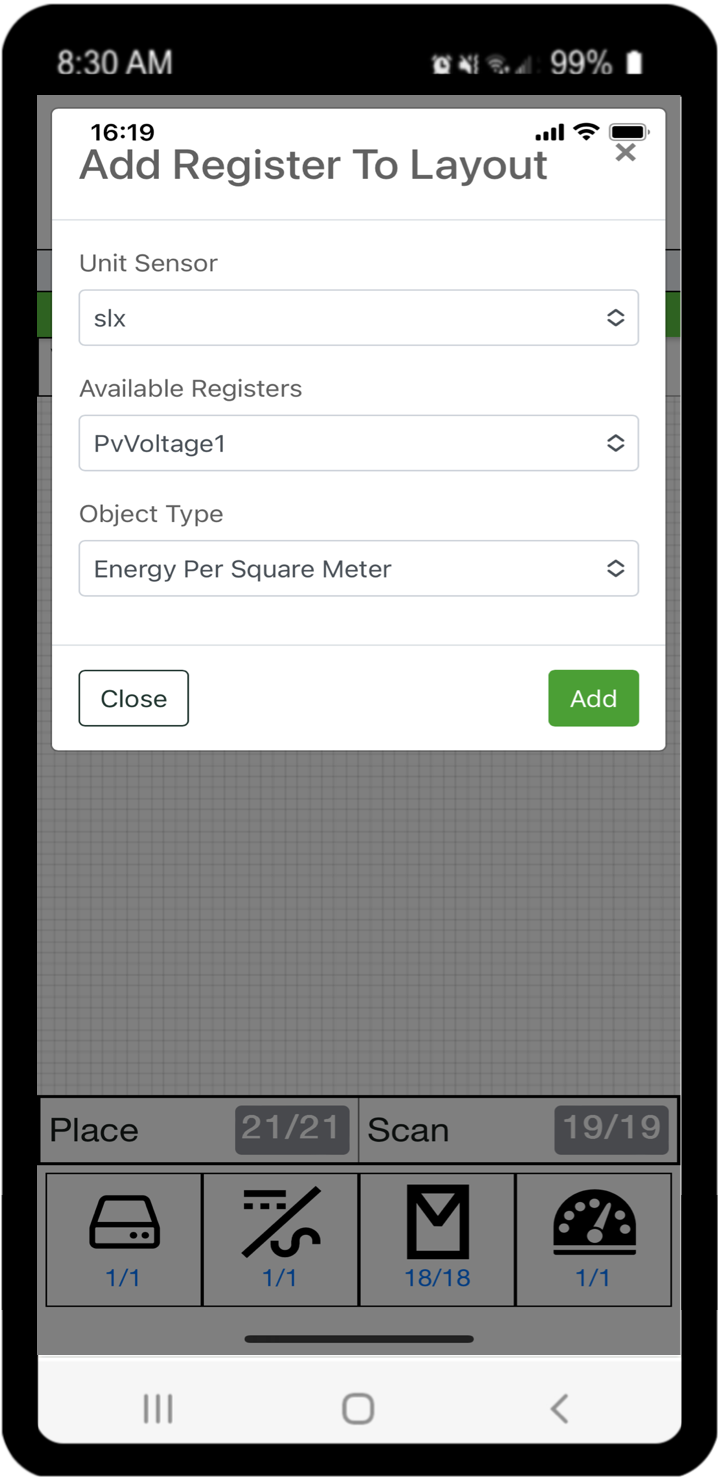Tap the storage drive device icon
Viewport: 720px width, 1479px height.
pos(124,1222)
